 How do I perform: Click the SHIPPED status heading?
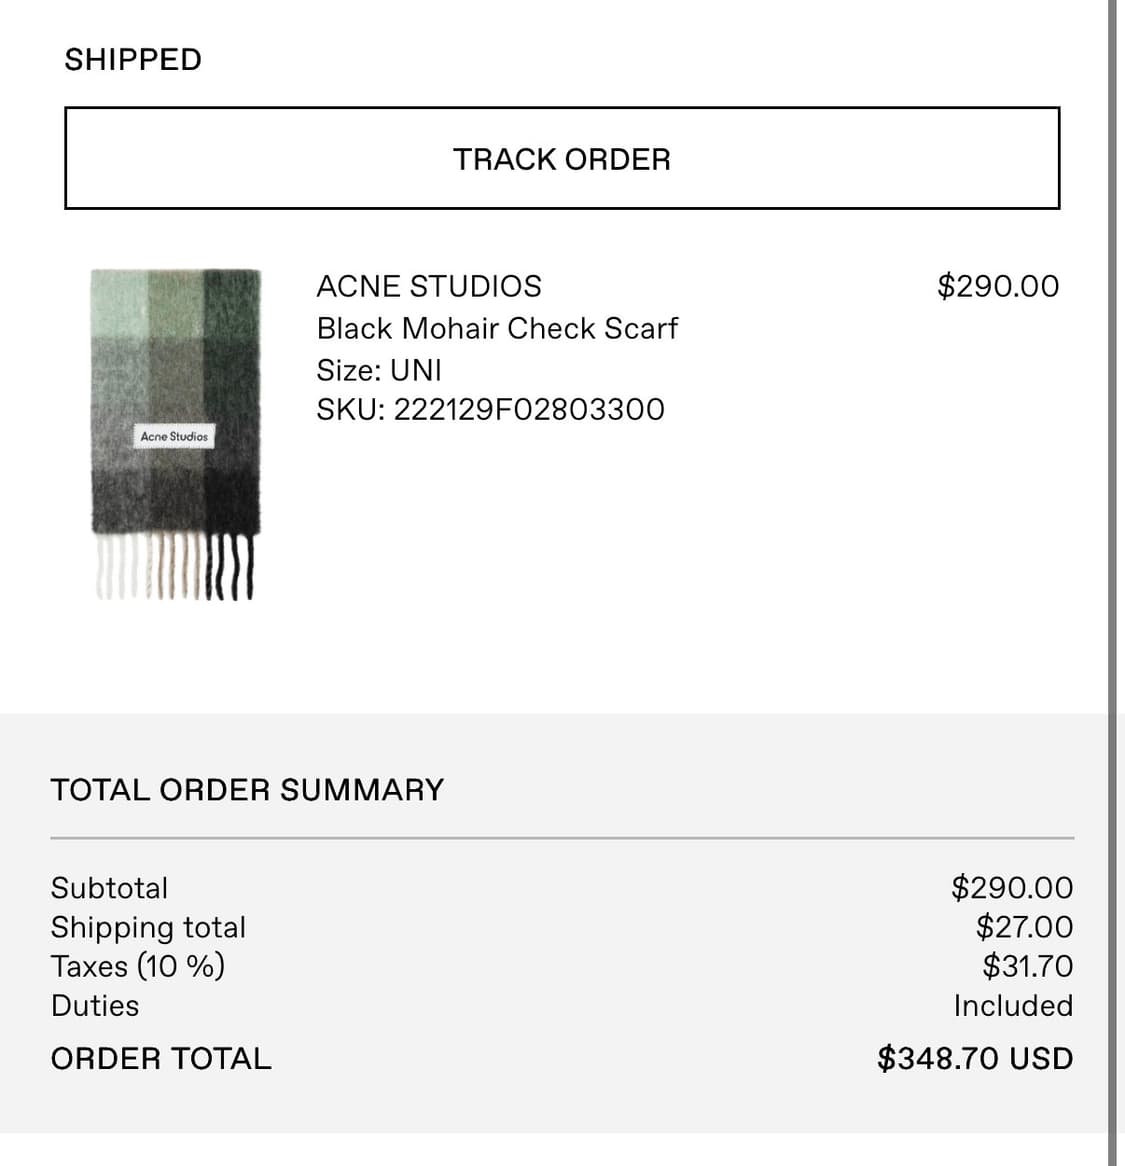coord(133,60)
